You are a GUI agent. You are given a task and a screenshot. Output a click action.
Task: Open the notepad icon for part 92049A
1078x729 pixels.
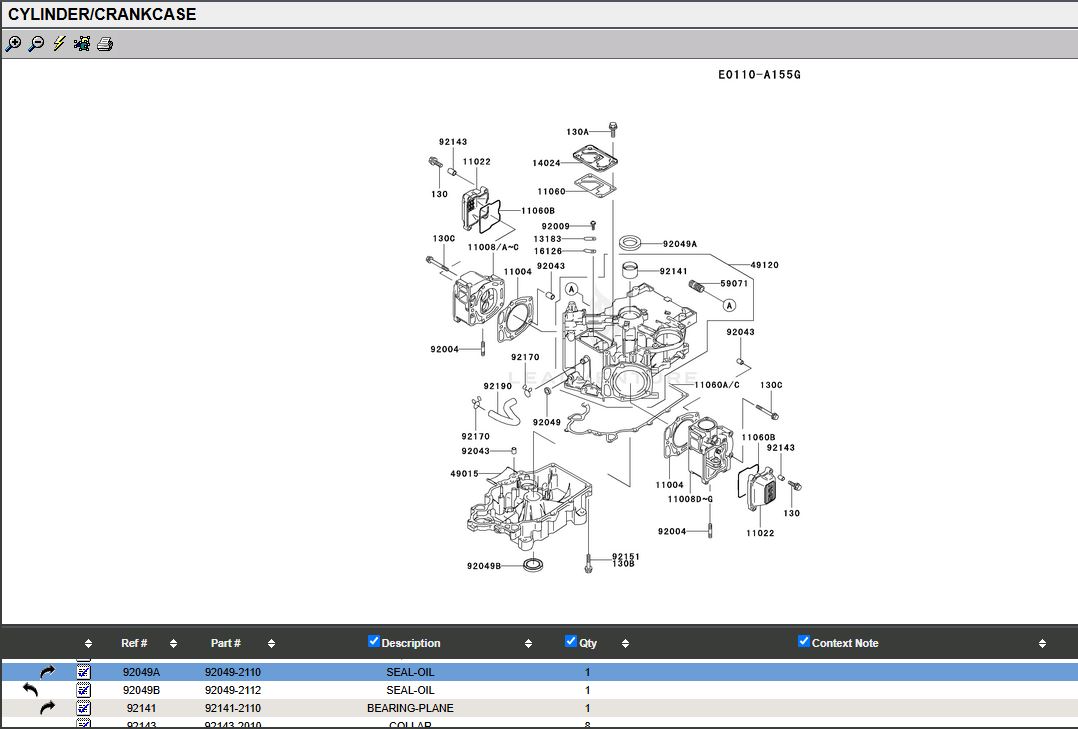[84, 672]
